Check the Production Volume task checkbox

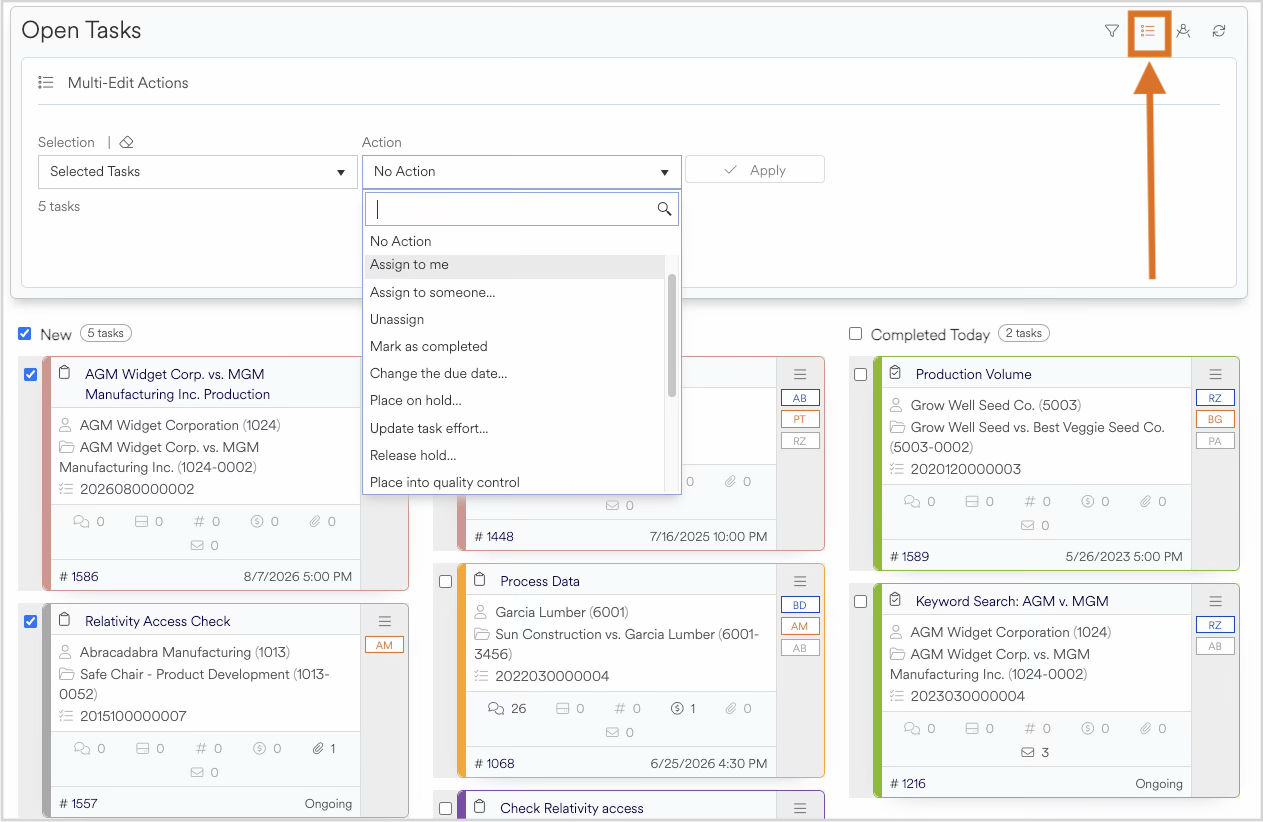861,375
